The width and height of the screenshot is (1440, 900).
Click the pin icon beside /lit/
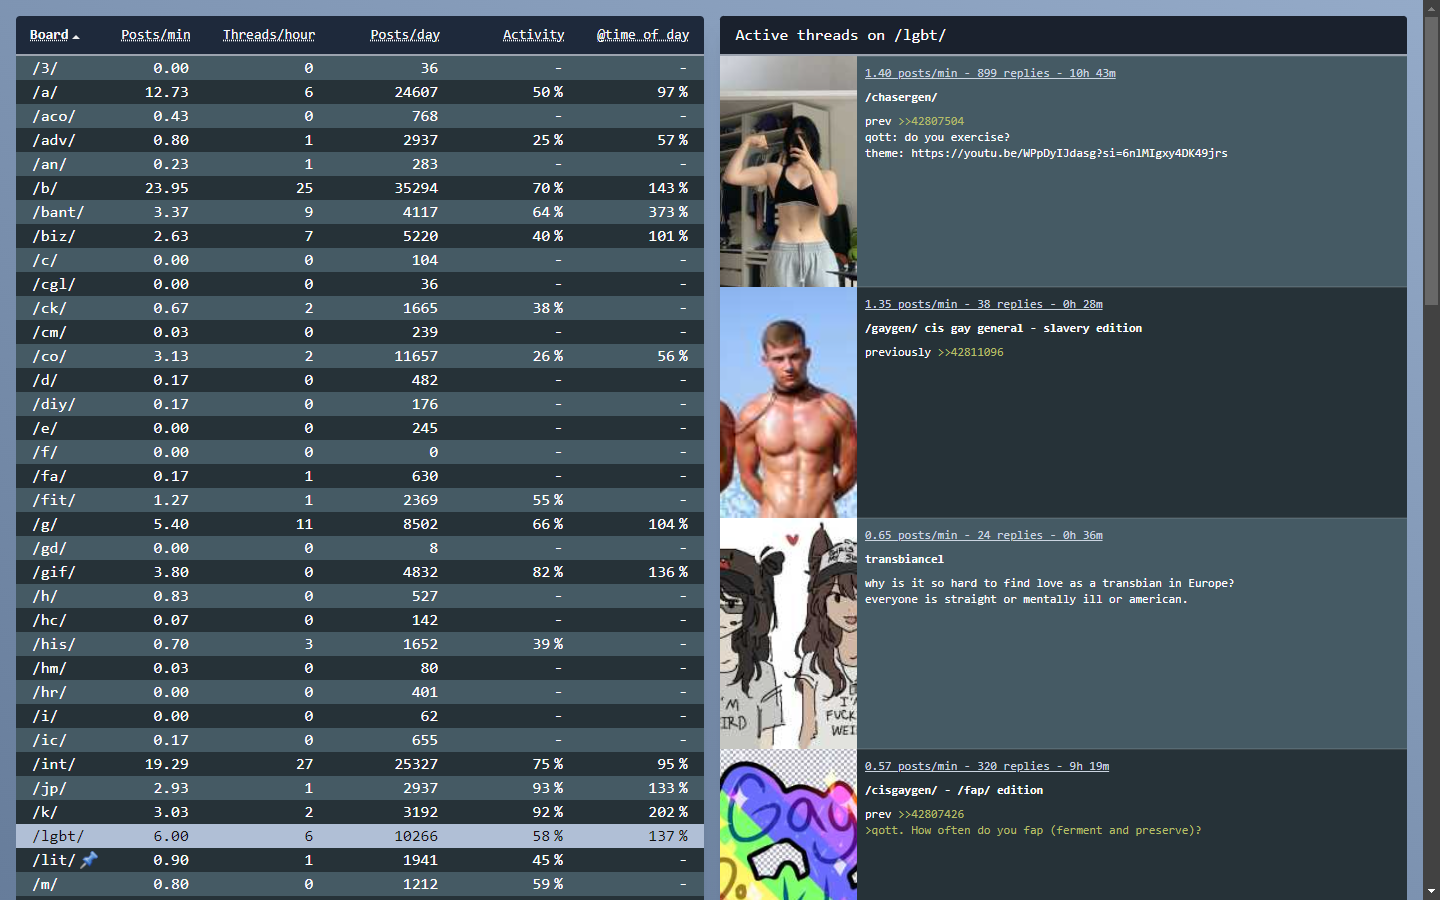pos(89,860)
